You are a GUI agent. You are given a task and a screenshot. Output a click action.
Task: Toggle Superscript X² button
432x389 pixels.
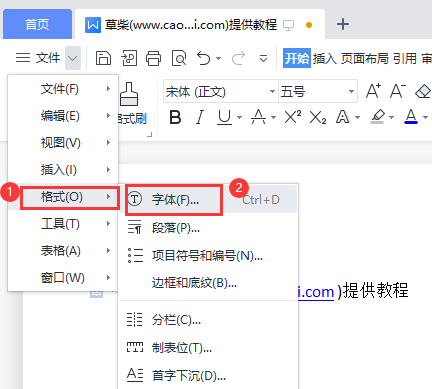pyautogui.click(x=293, y=117)
